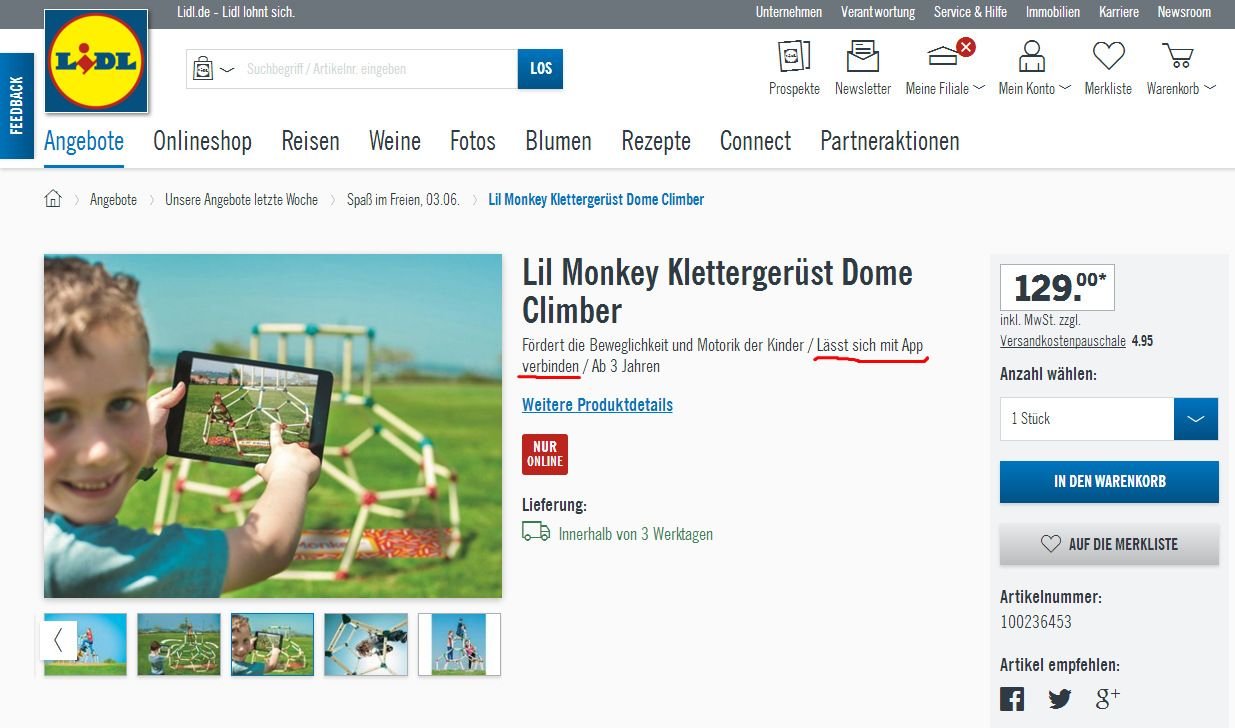
Task: Open the FEEDBACK side tab
Action: [16, 106]
